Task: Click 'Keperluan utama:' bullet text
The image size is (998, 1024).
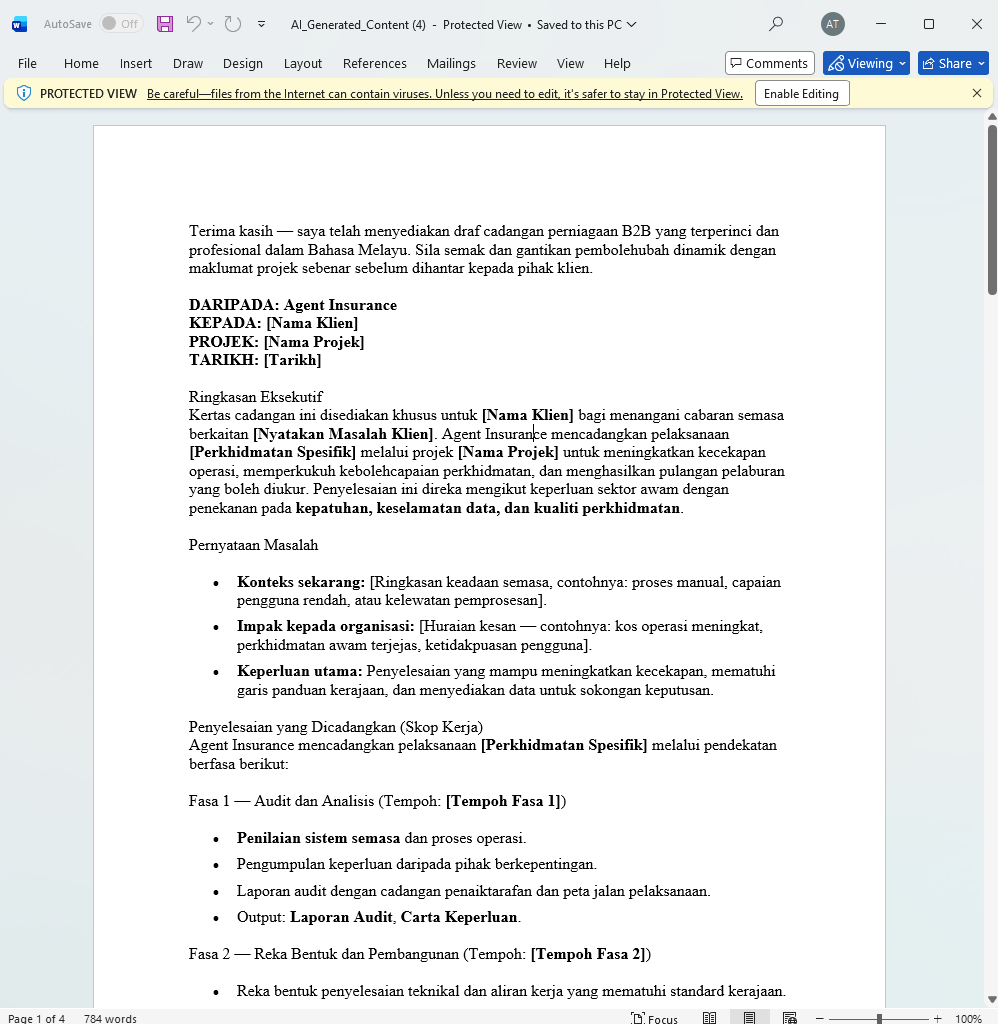Action: click(x=299, y=671)
